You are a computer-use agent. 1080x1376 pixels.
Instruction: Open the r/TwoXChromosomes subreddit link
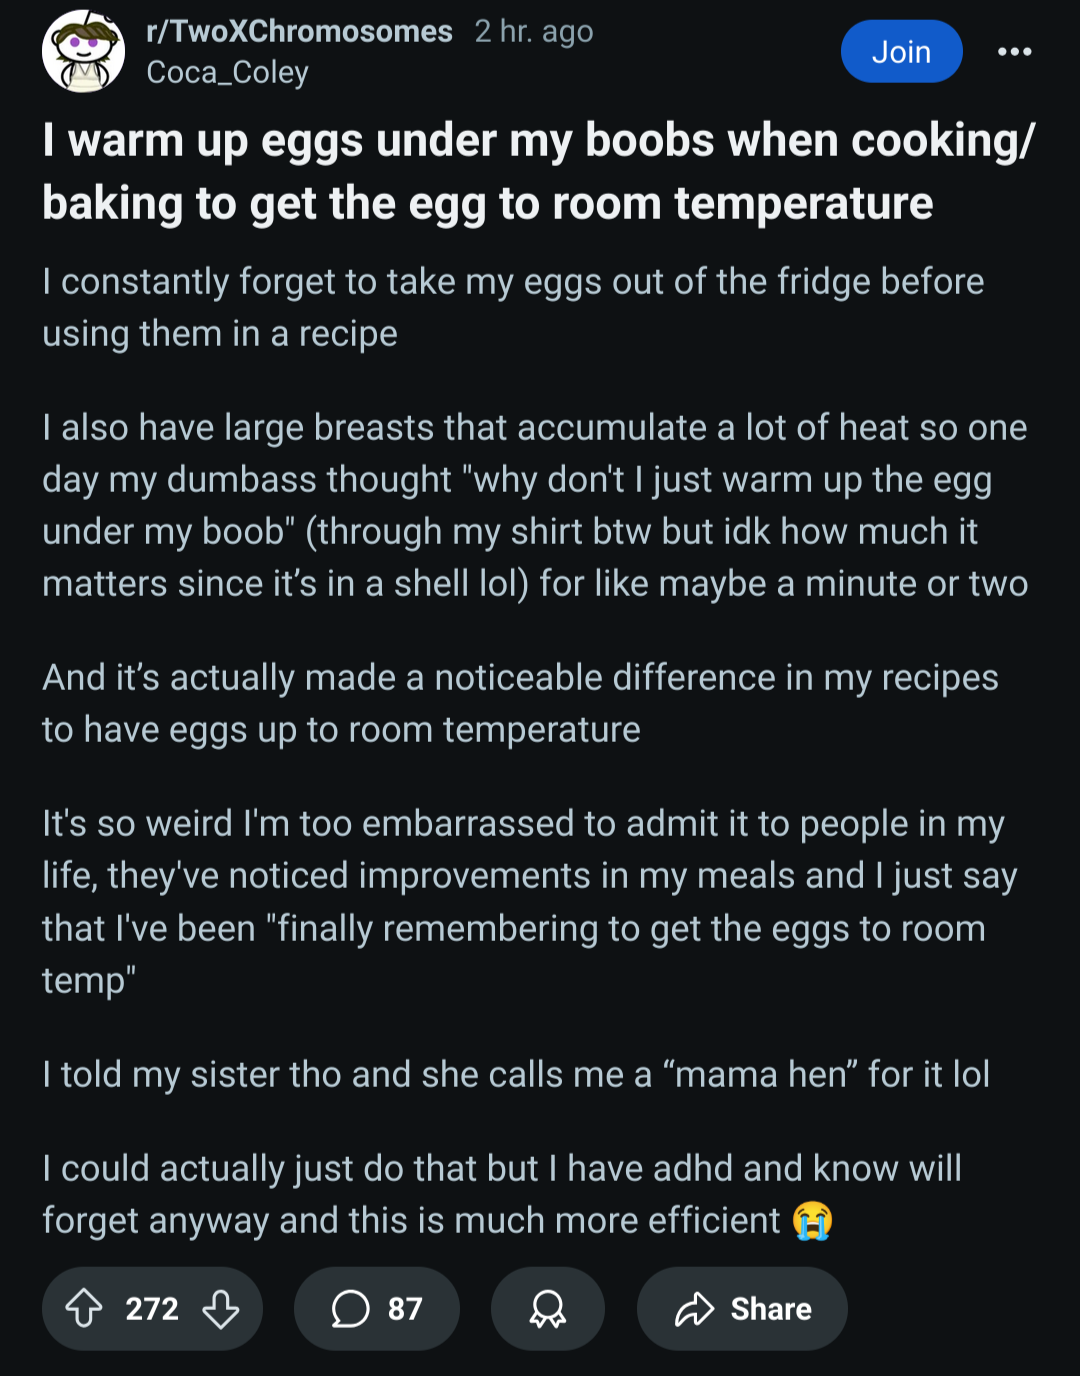(299, 31)
